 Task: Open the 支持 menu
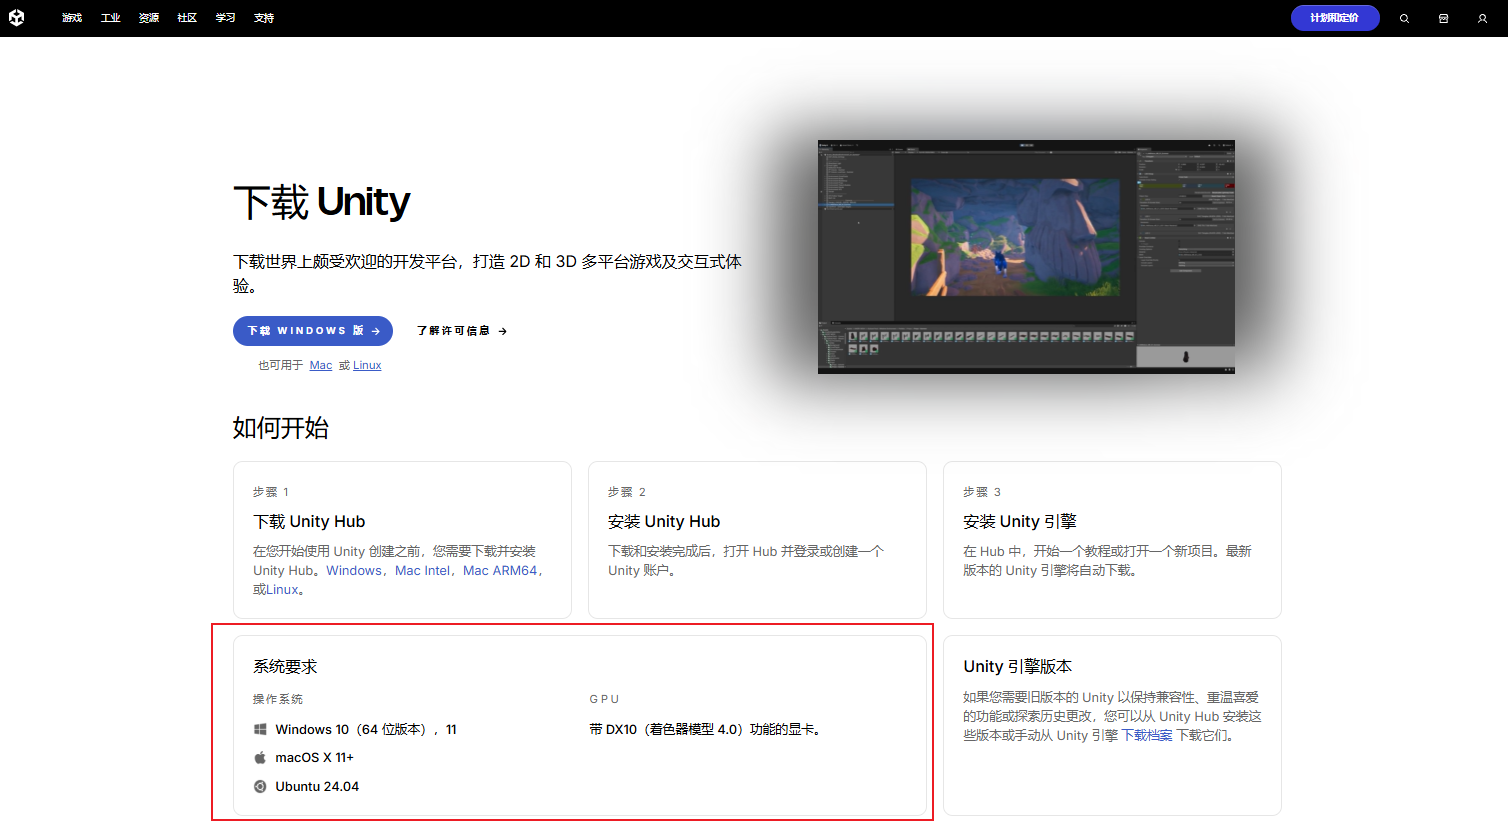pyautogui.click(x=264, y=17)
